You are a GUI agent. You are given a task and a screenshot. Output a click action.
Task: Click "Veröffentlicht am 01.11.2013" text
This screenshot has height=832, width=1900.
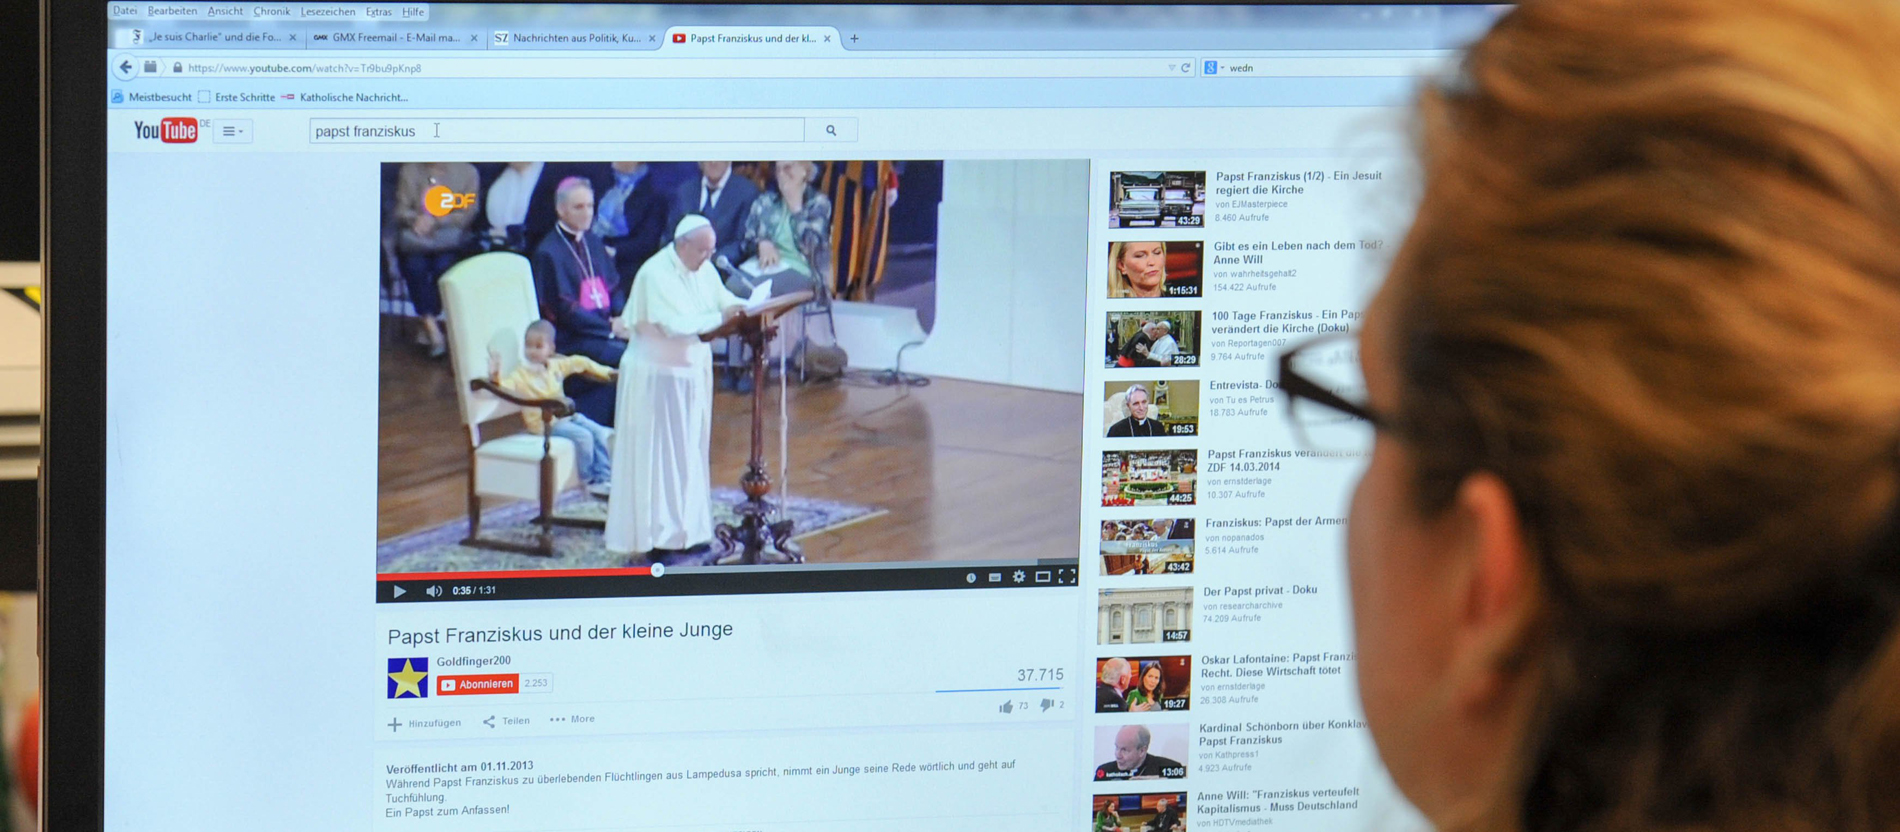point(459,767)
